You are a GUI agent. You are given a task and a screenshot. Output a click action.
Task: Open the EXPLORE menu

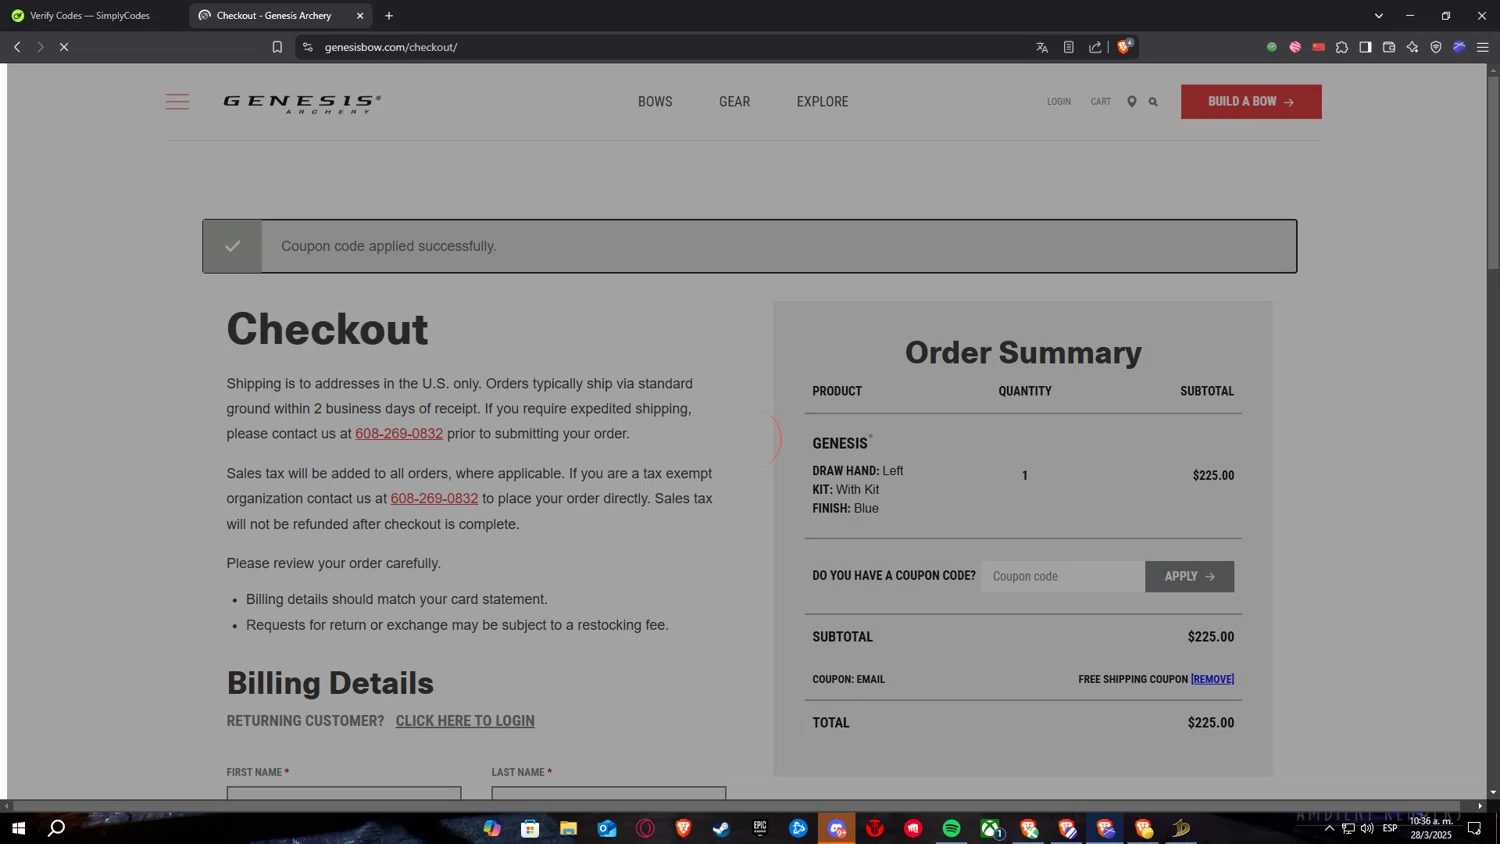pyautogui.click(x=822, y=102)
